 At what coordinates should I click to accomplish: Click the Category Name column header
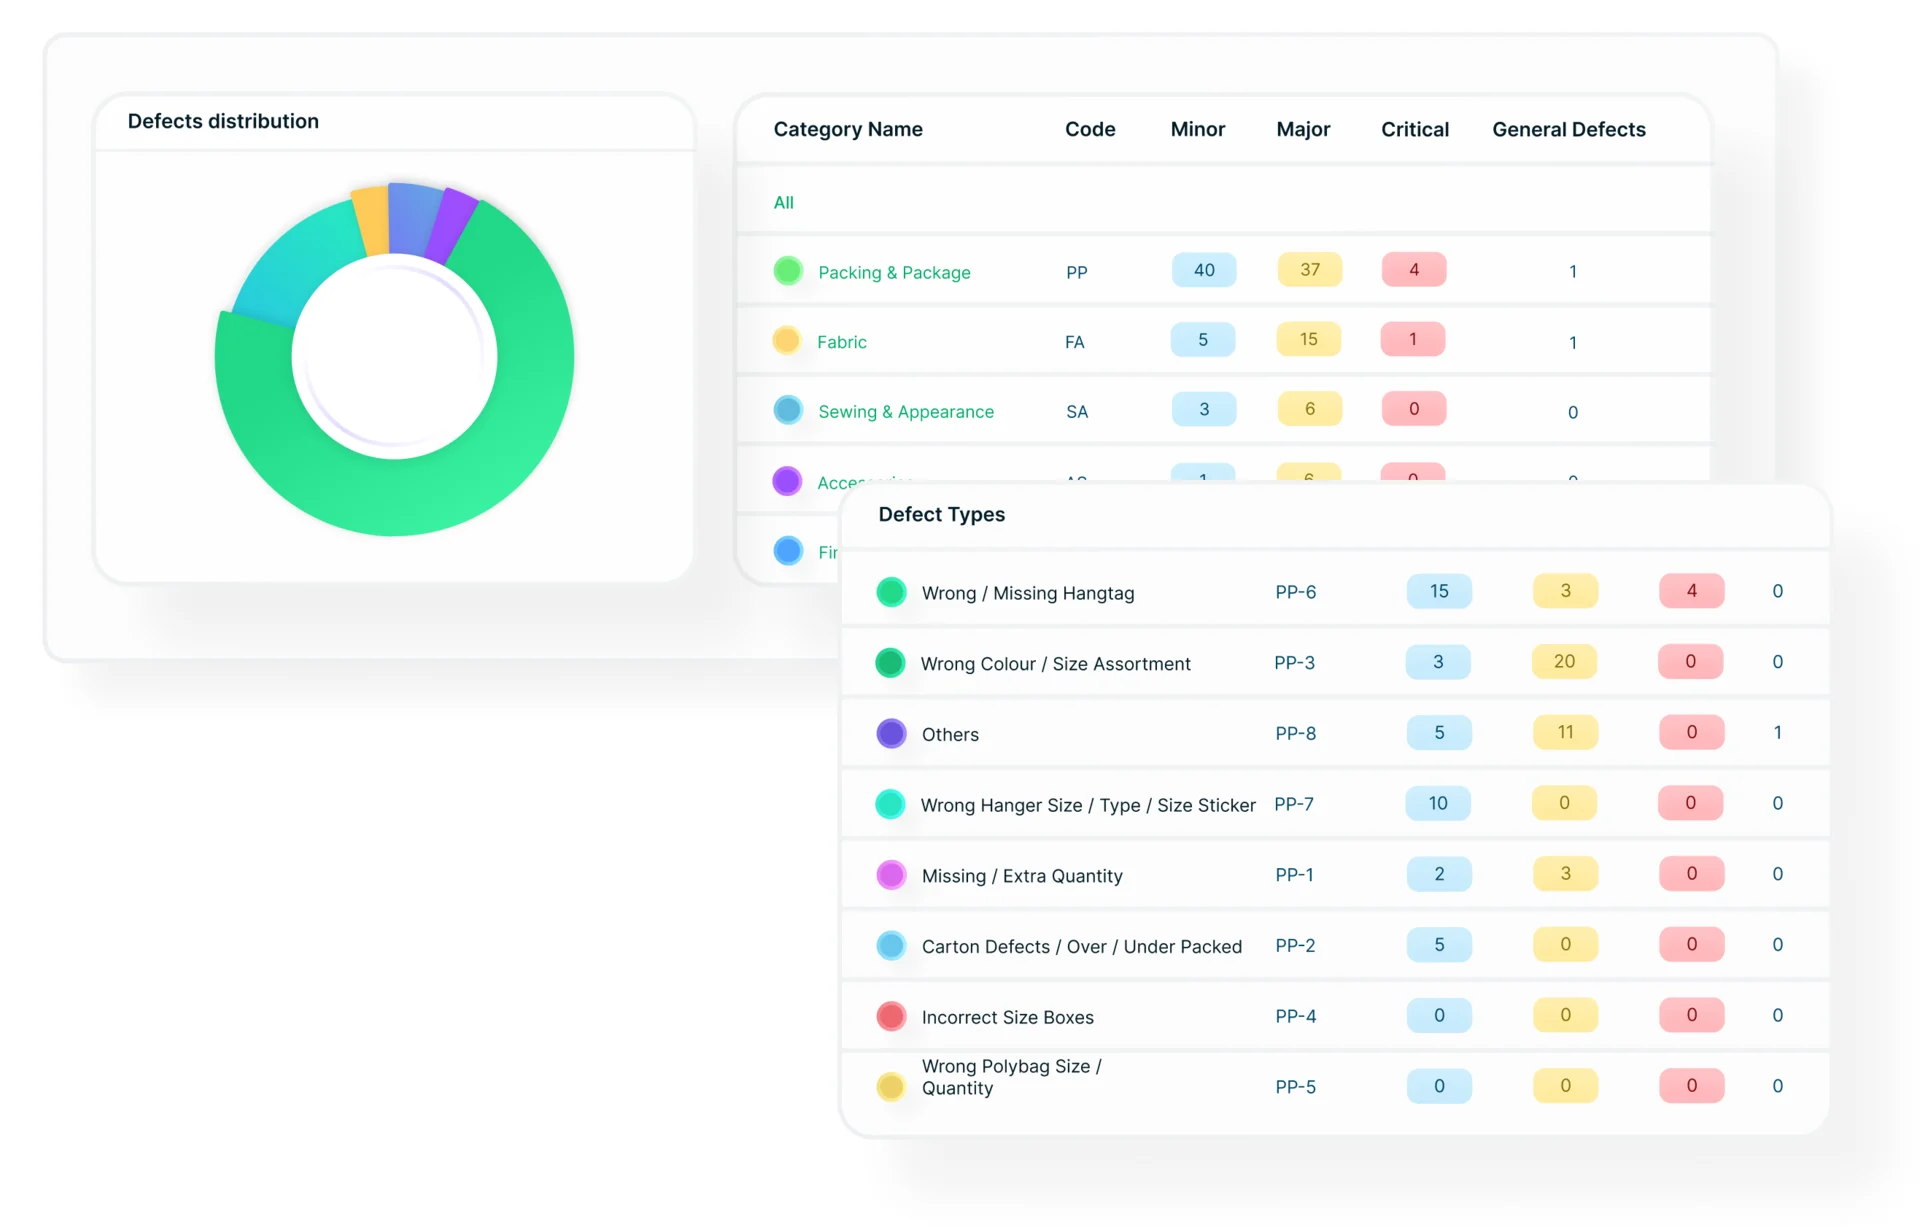[x=848, y=130]
